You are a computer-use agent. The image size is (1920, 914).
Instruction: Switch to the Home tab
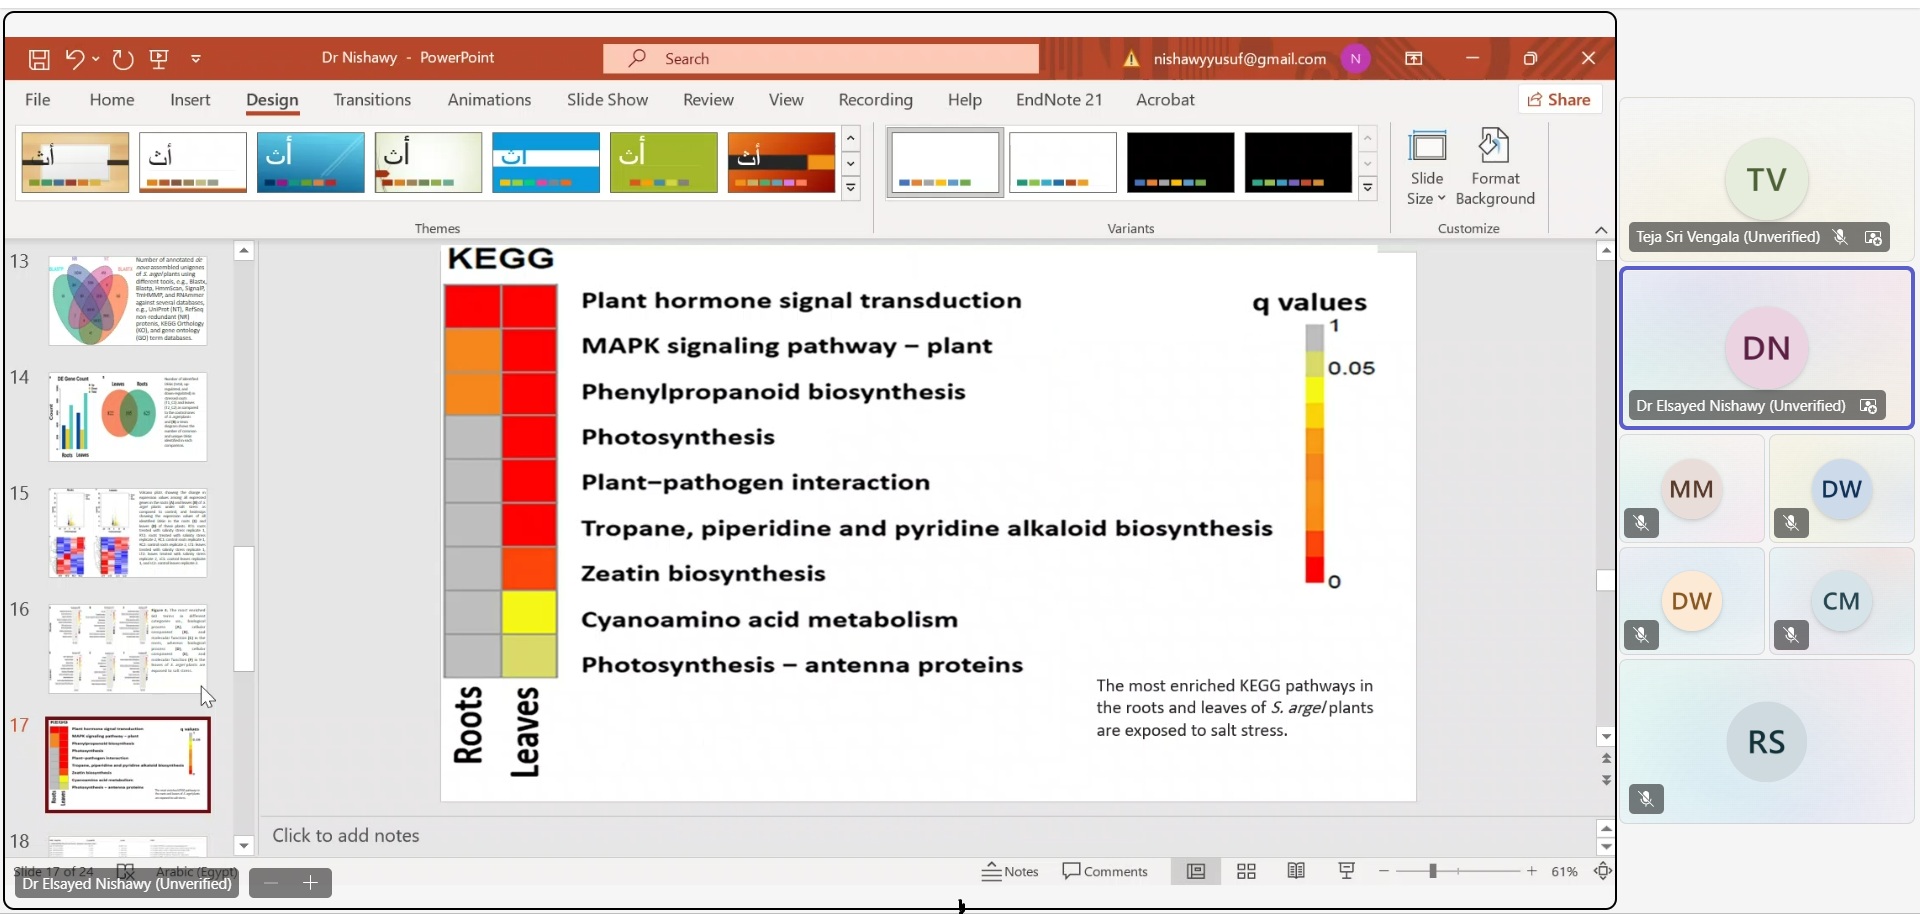112,100
